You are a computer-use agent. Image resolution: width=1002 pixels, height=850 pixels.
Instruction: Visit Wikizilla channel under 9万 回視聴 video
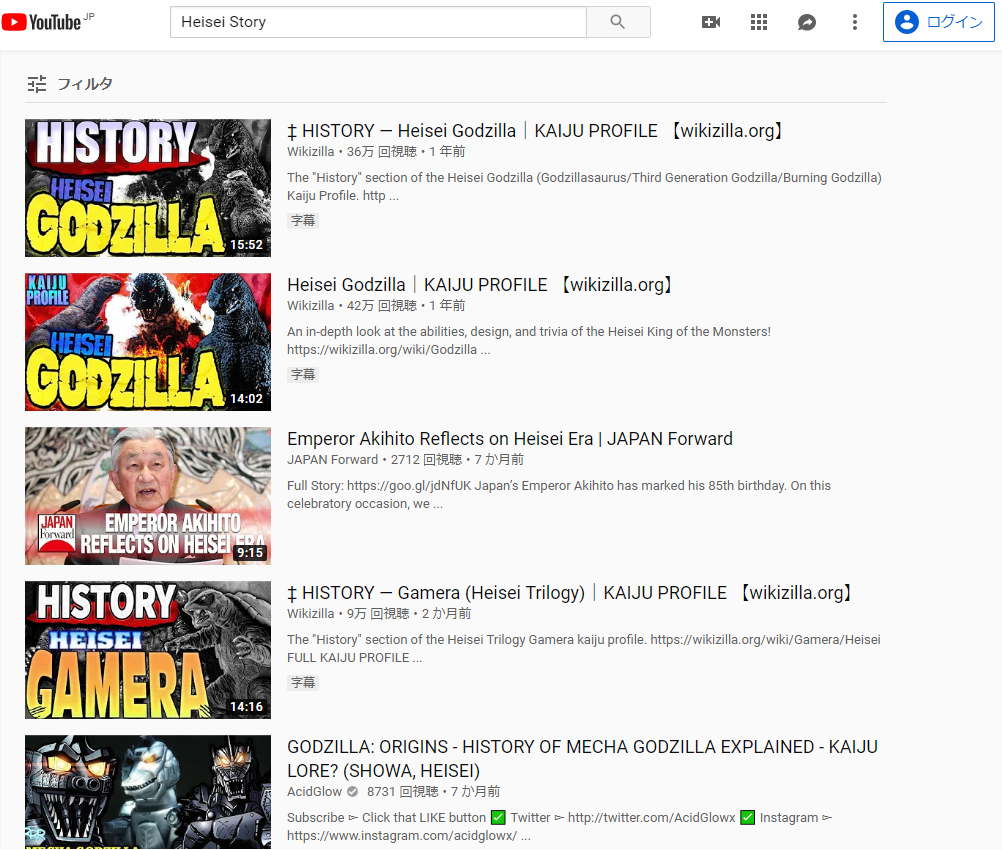pyautogui.click(x=311, y=614)
